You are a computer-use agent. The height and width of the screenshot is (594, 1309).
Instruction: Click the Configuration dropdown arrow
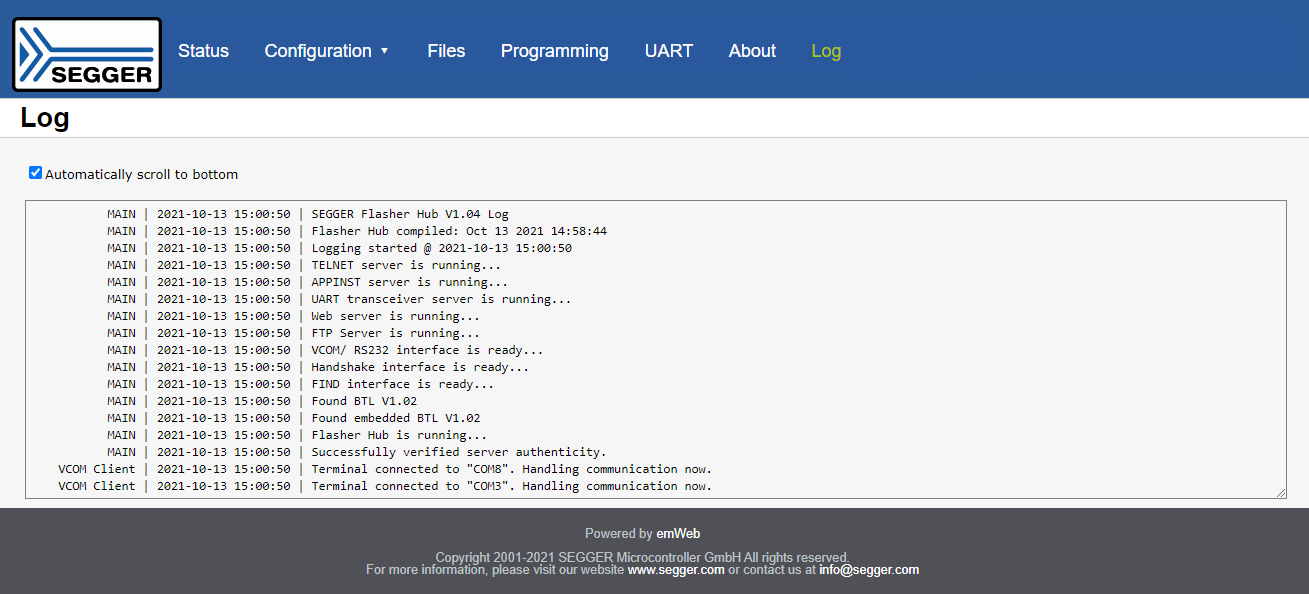385,52
